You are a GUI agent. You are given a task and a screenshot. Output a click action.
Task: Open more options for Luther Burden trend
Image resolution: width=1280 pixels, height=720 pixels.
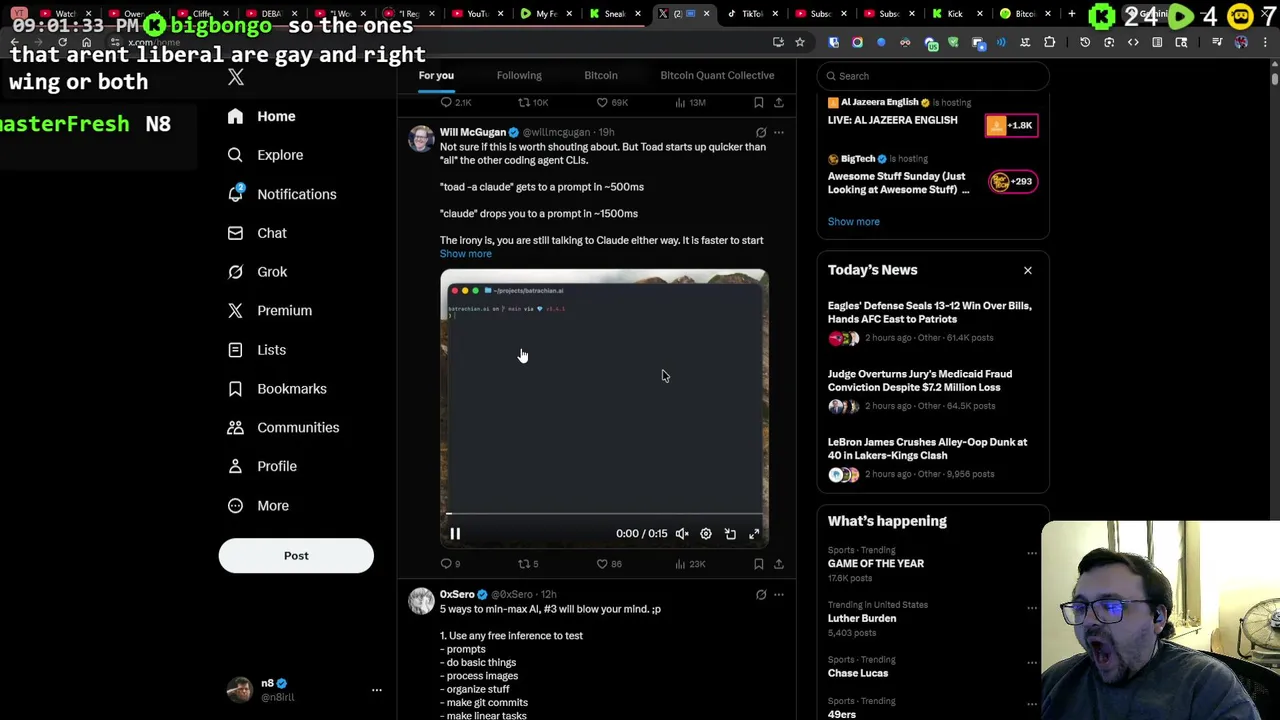(x=1031, y=608)
